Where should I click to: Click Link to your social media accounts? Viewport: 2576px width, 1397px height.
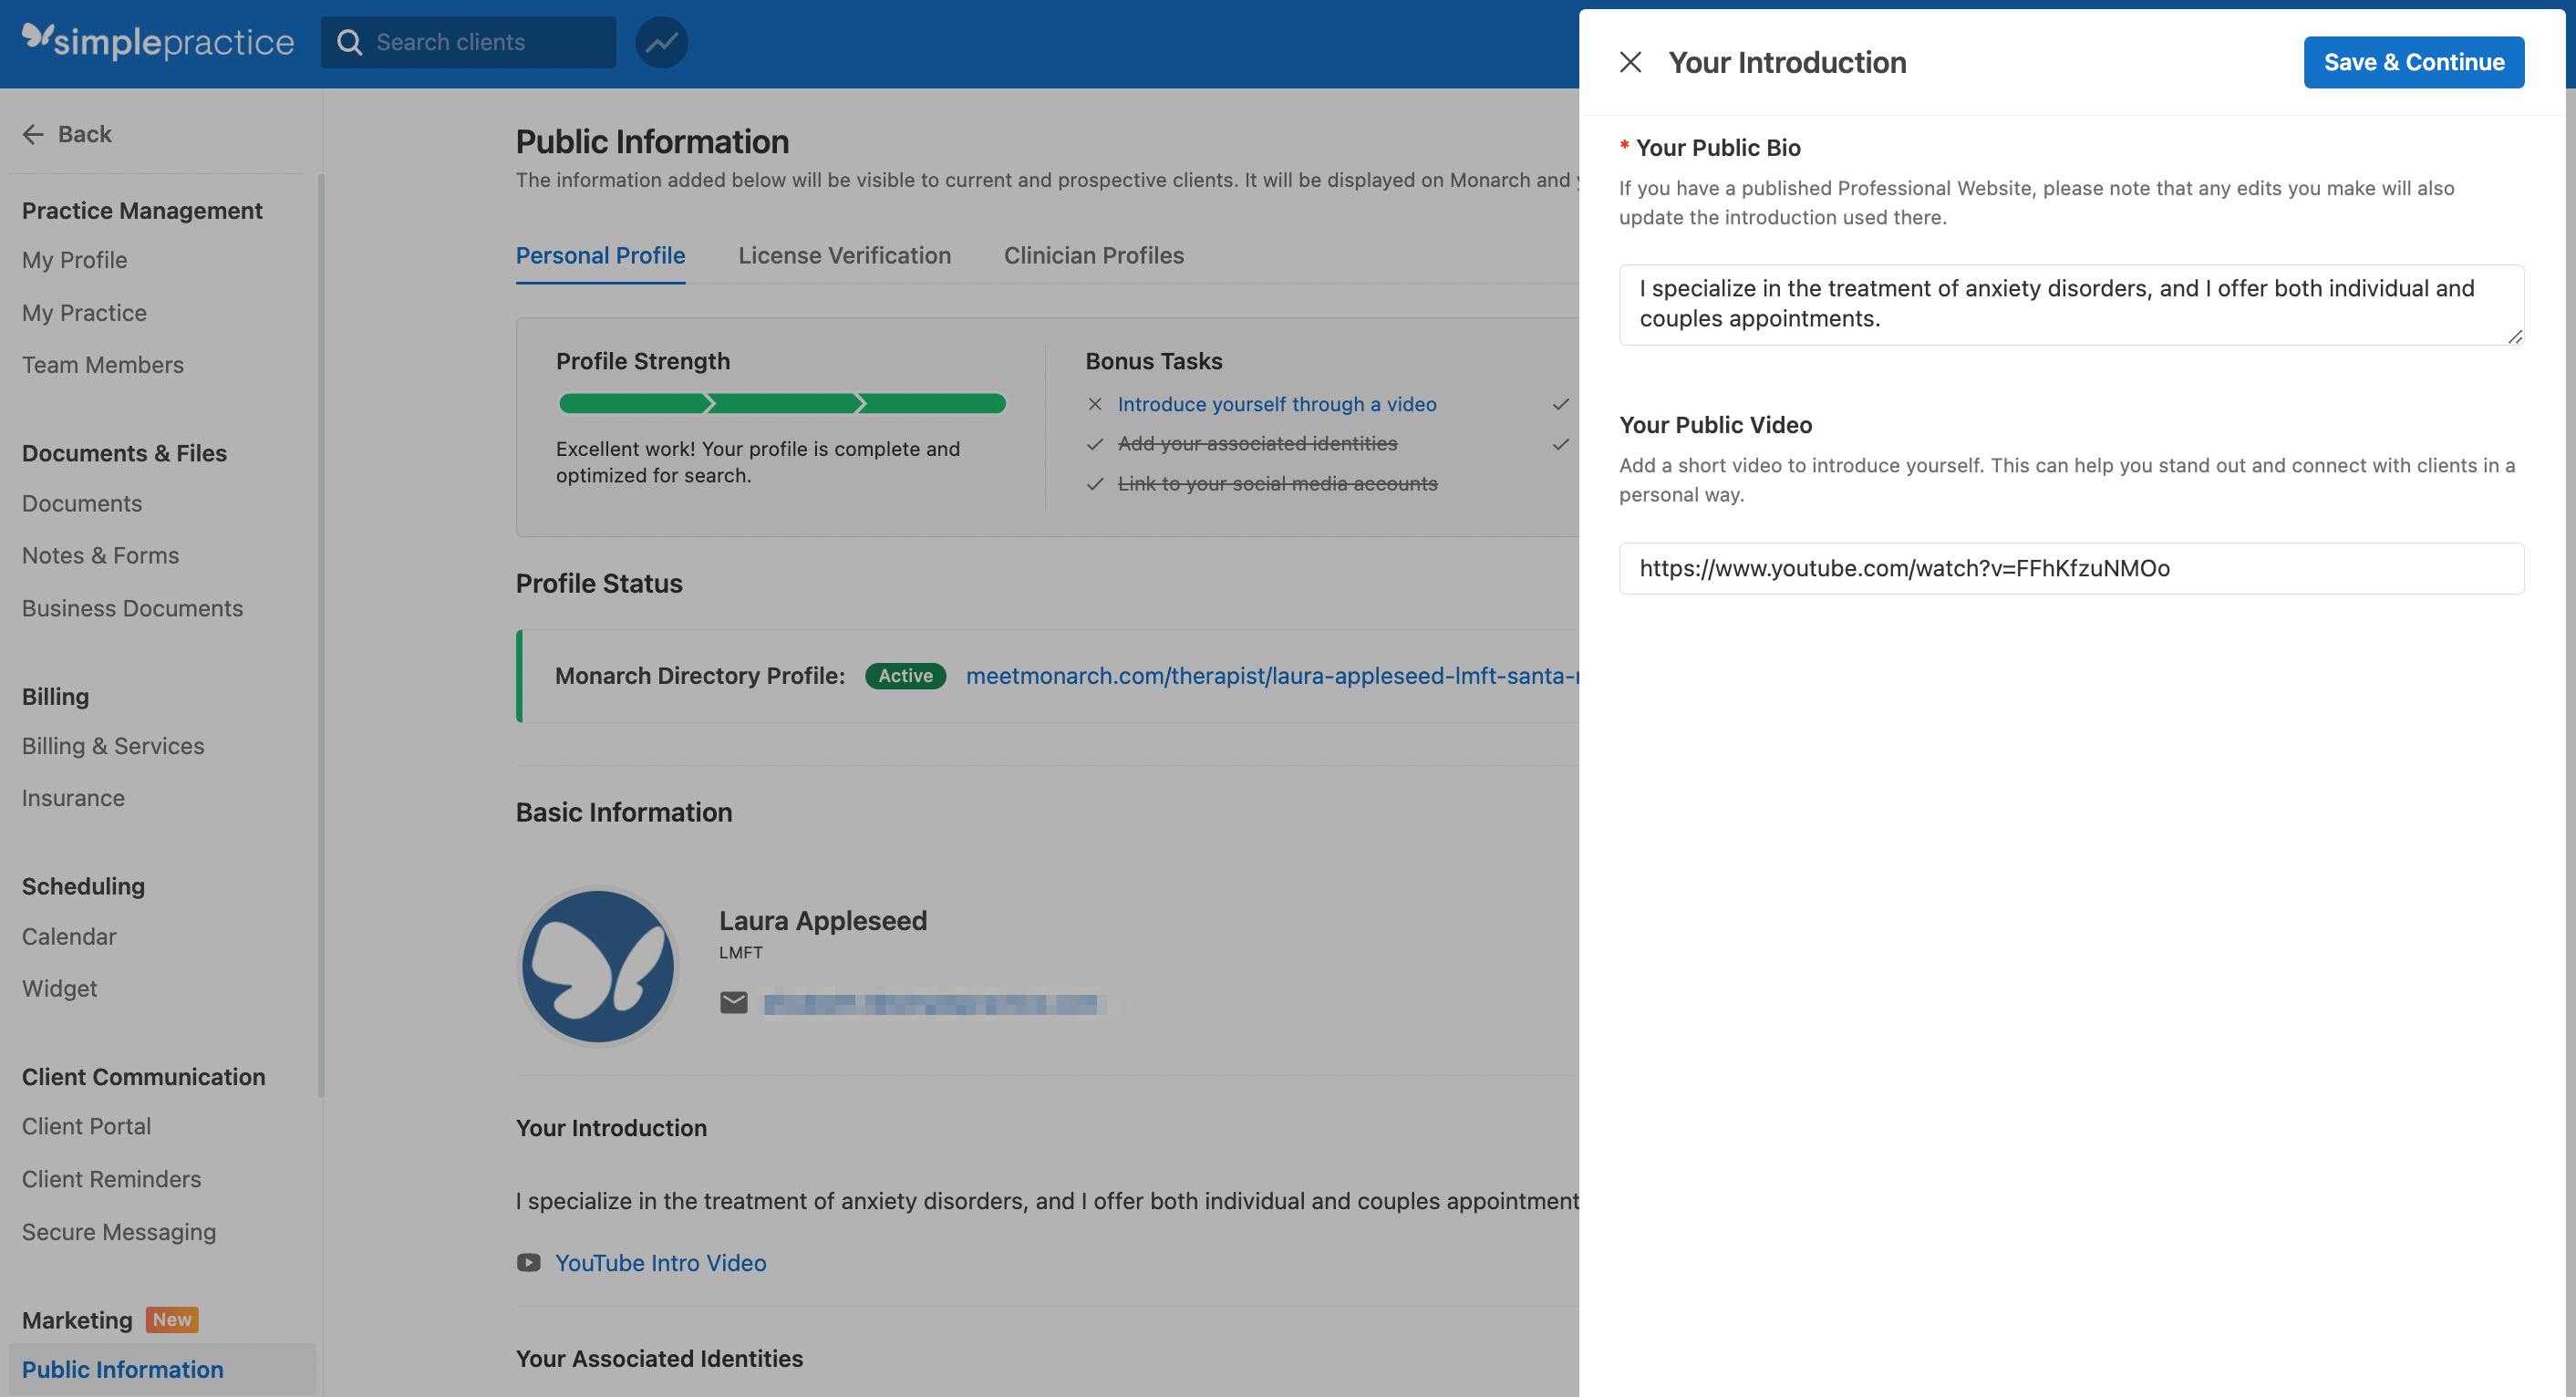[x=1277, y=483]
